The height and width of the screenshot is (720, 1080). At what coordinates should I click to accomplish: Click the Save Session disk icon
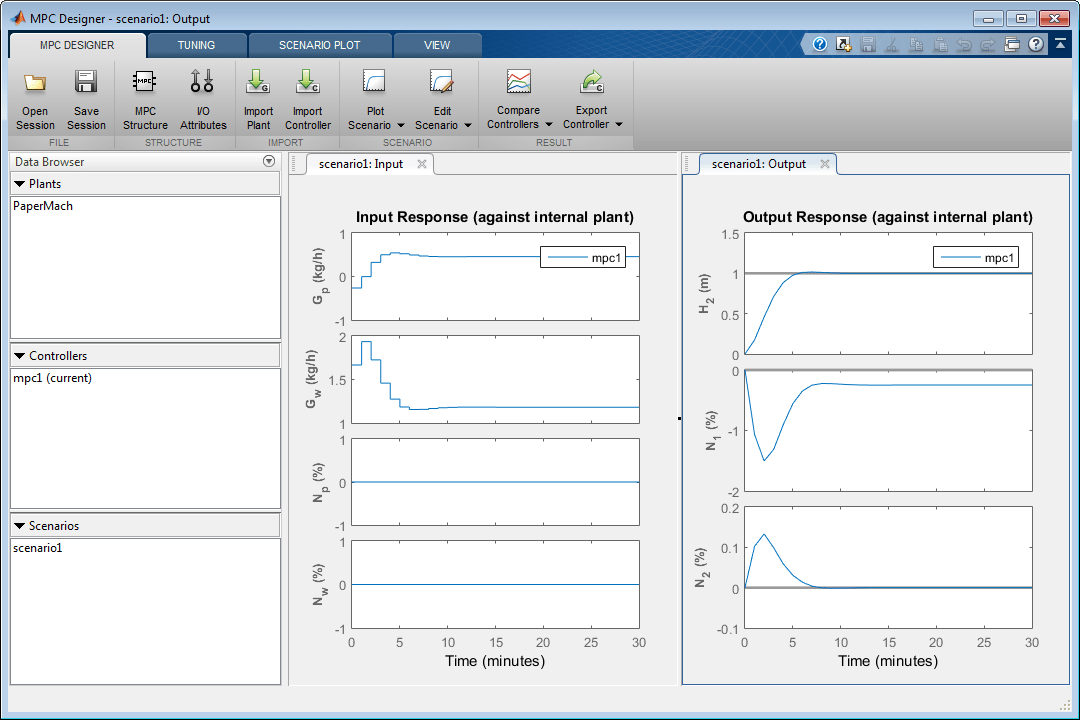(86, 82)
